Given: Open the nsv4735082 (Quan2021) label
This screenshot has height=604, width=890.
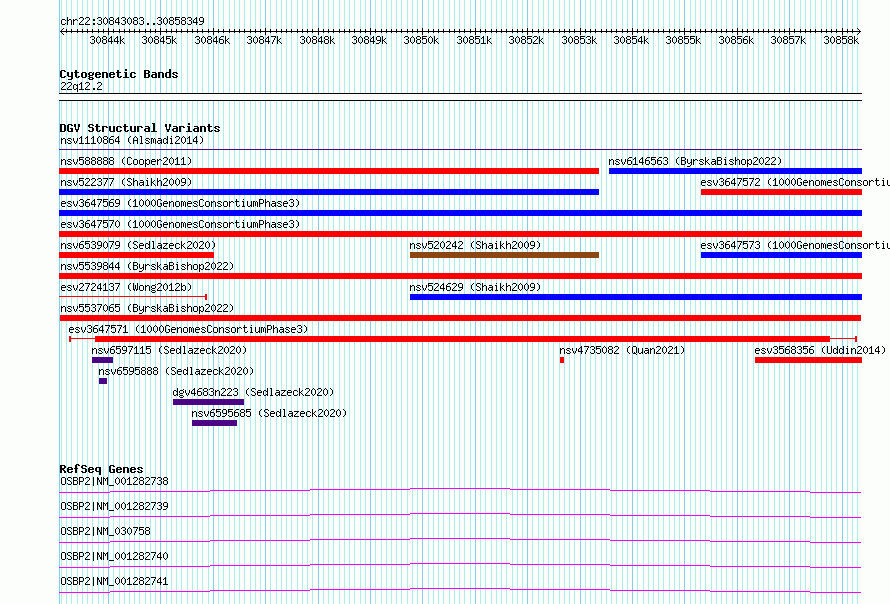Looking at the screenshot, I should [622, 350].
